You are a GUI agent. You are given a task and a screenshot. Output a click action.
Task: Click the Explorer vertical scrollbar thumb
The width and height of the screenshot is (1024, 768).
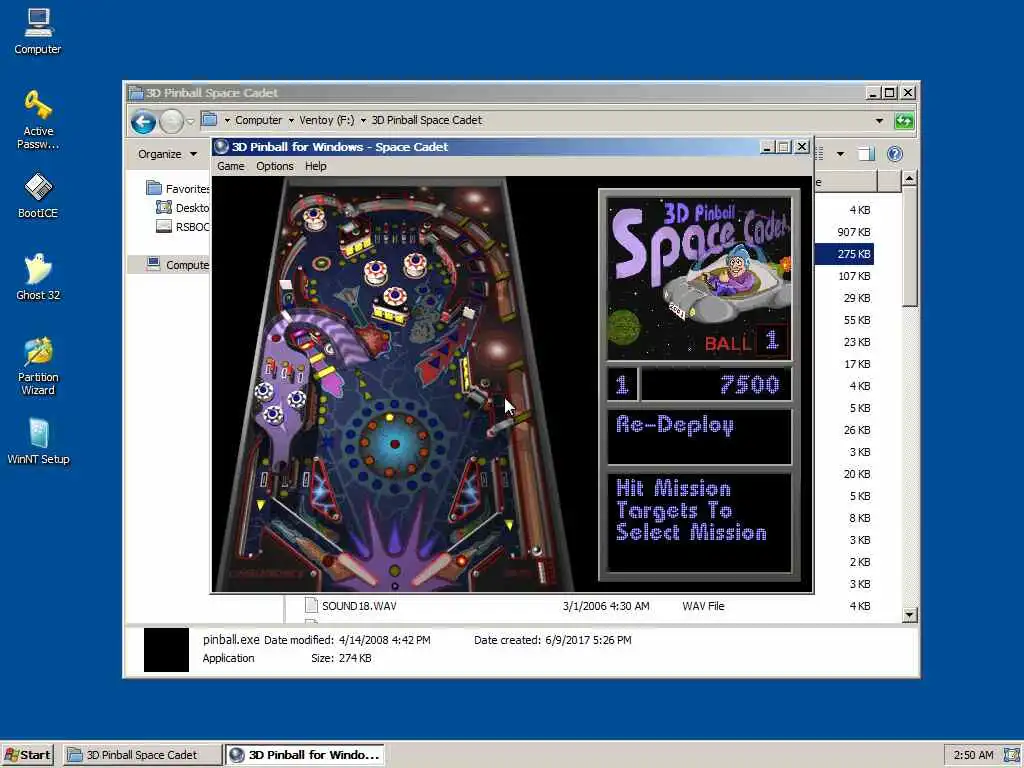coord(909,246)
